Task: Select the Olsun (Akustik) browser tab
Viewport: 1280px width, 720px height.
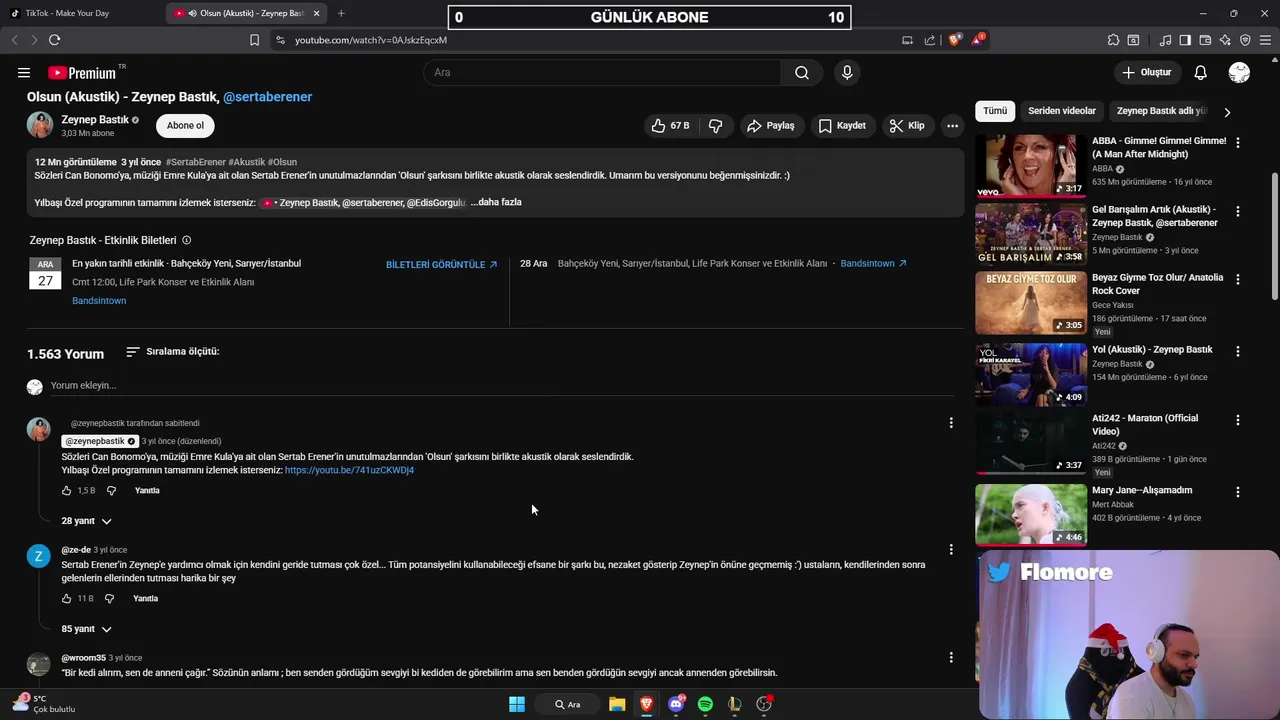Action: (246, 13)
